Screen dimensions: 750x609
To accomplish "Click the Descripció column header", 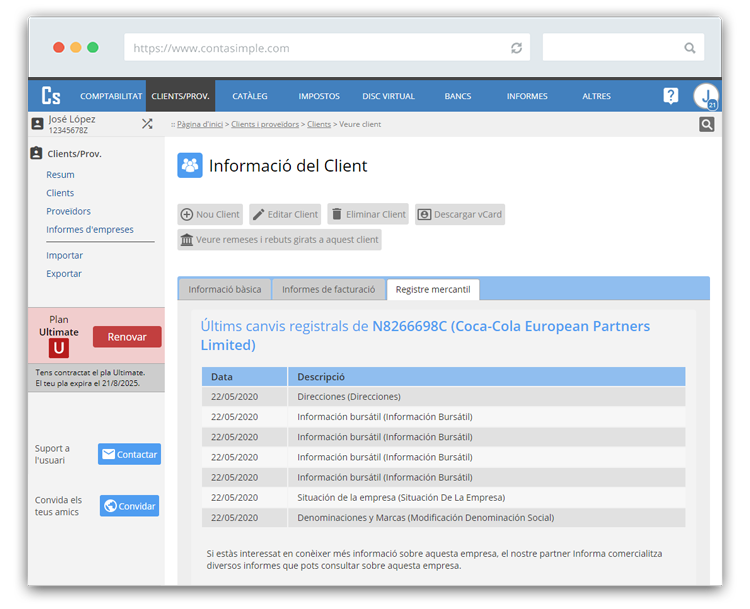I will (487, 377).
